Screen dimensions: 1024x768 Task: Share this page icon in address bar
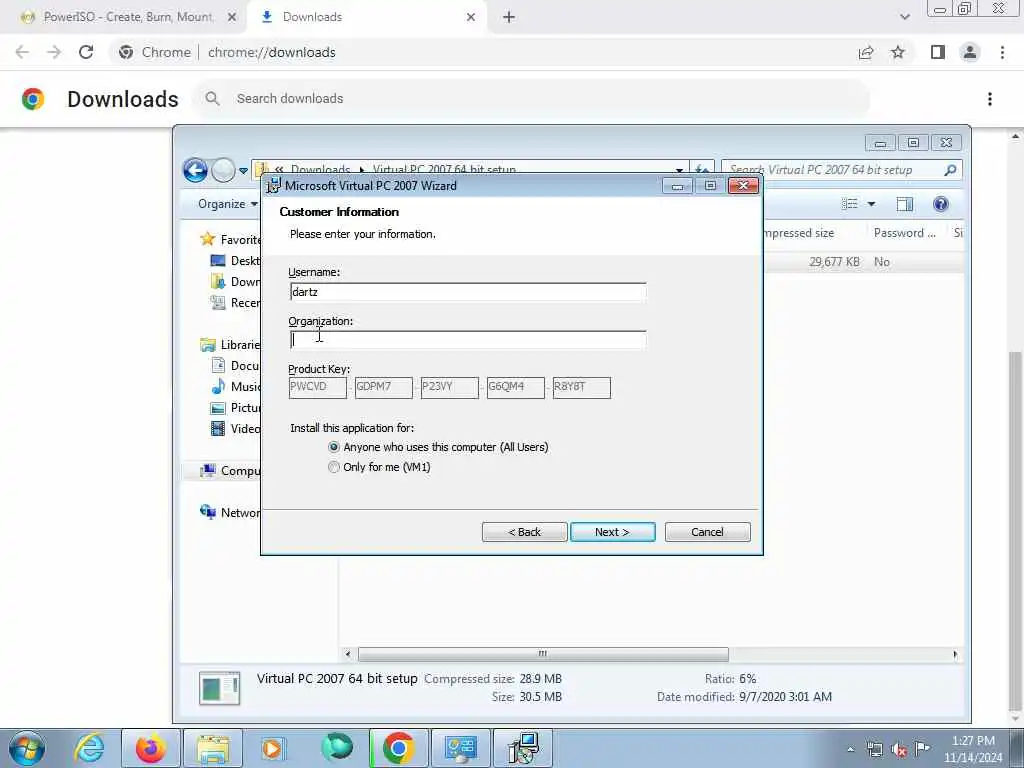[x=866, y=52]
